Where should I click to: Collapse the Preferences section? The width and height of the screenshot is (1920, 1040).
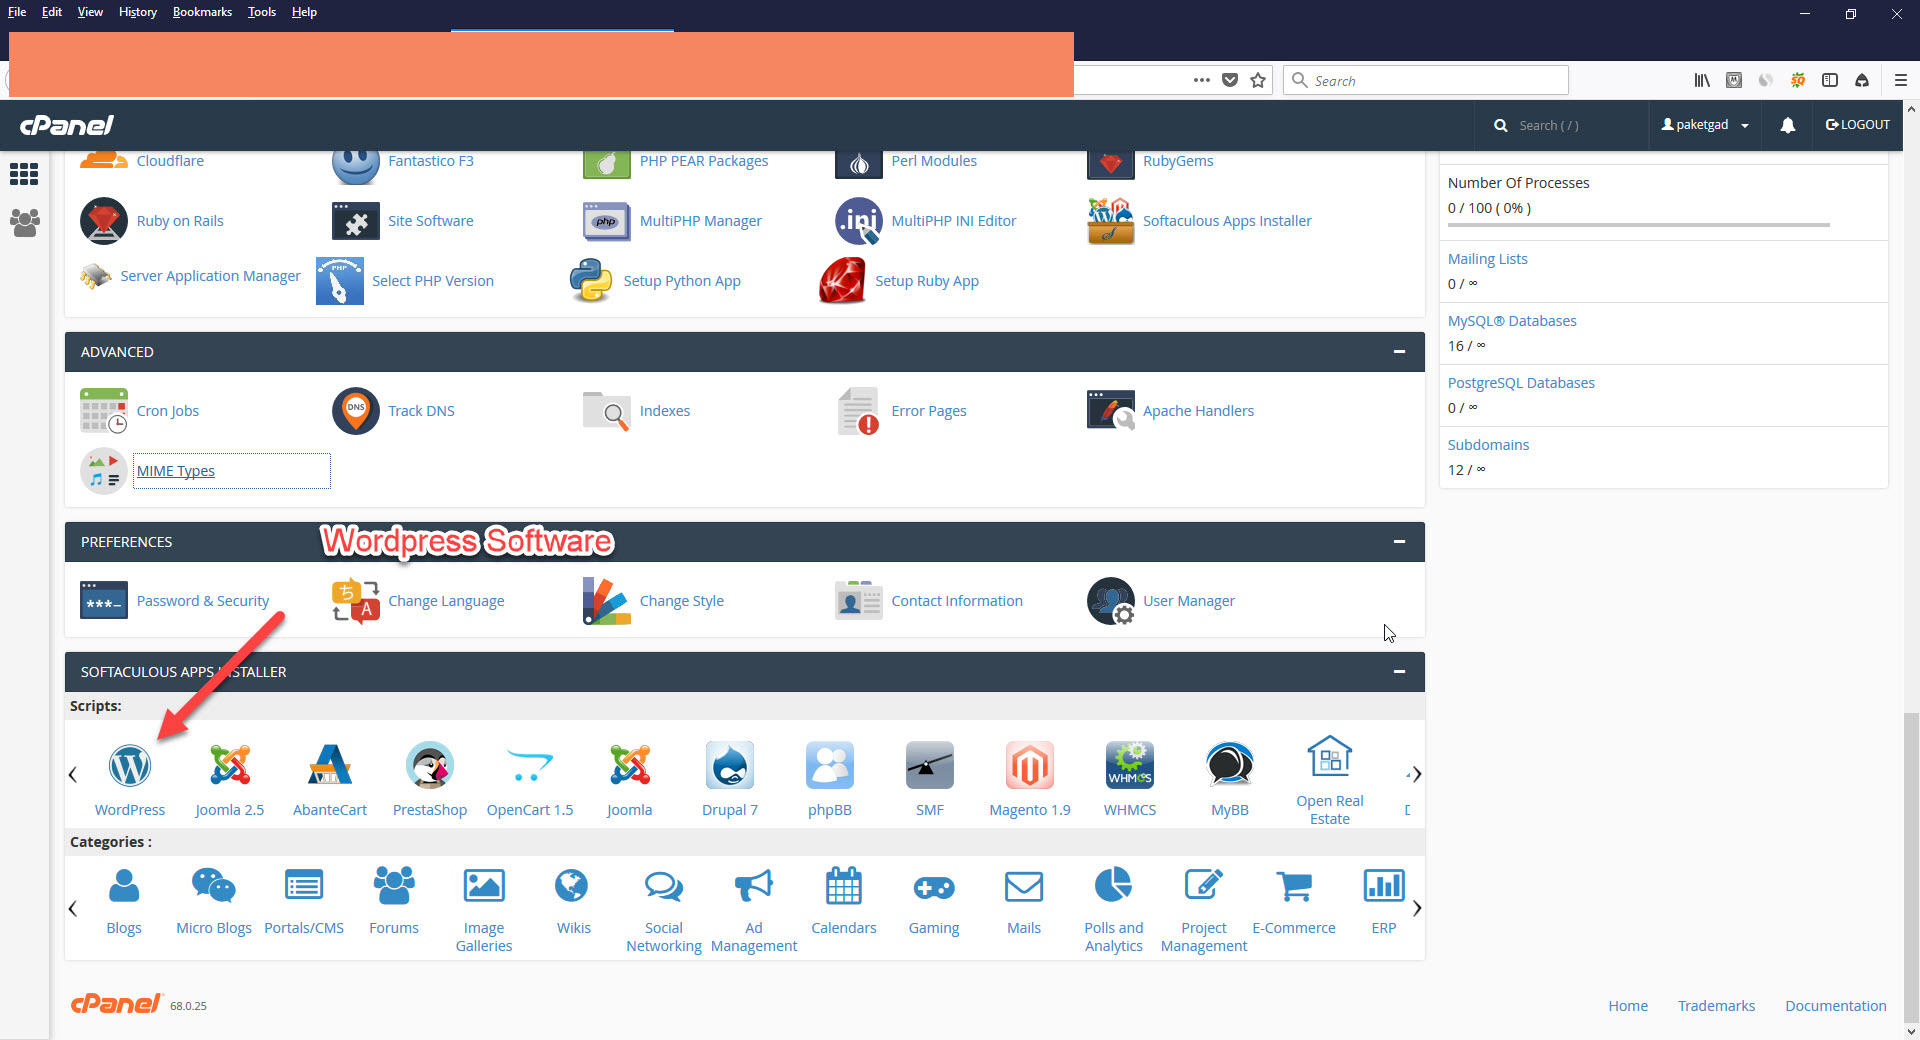point(1399,542)
